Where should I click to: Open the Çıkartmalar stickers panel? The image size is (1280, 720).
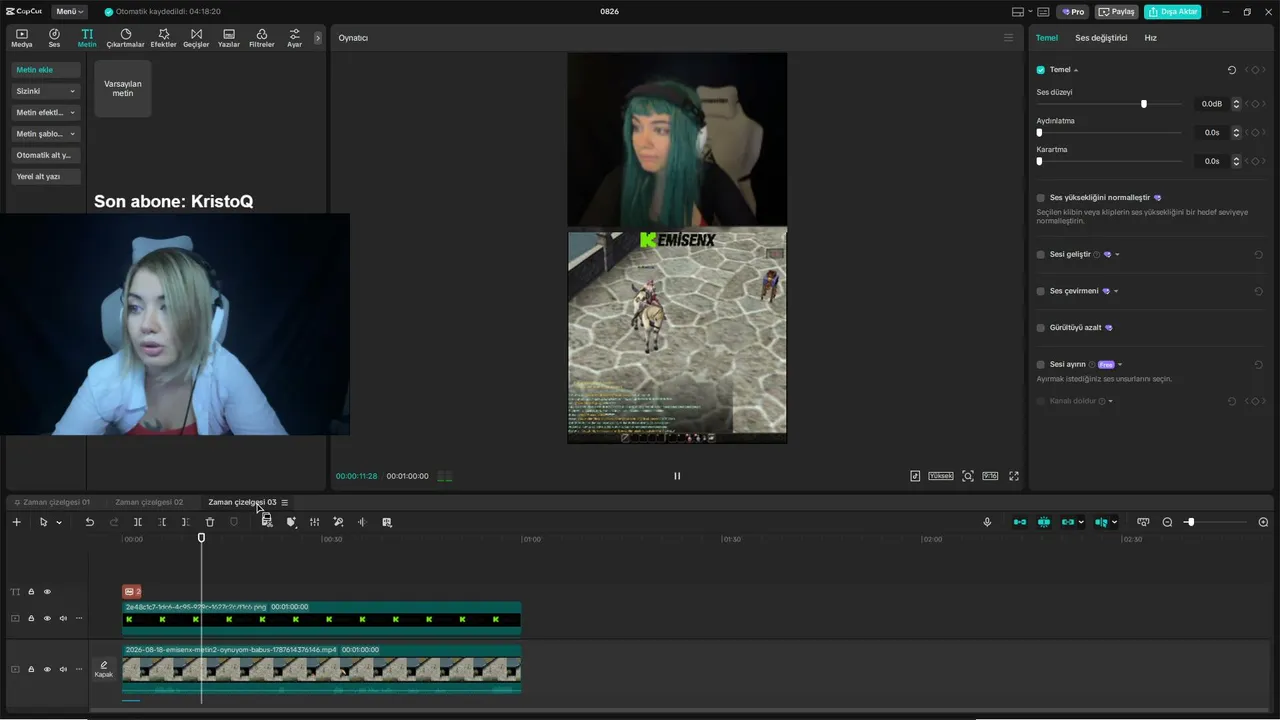[126, 38]
